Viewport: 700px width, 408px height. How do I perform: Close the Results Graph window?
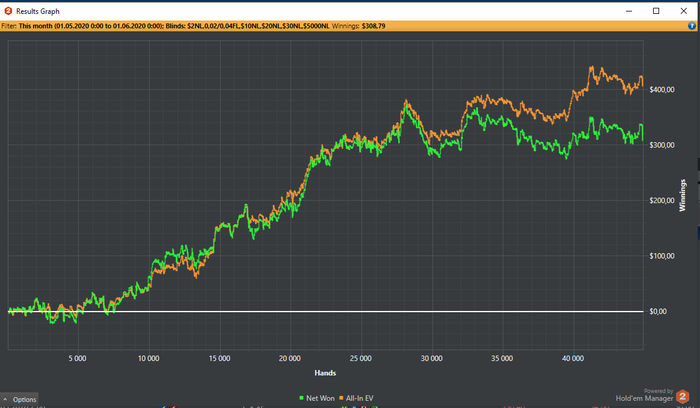tap(683, 11)
